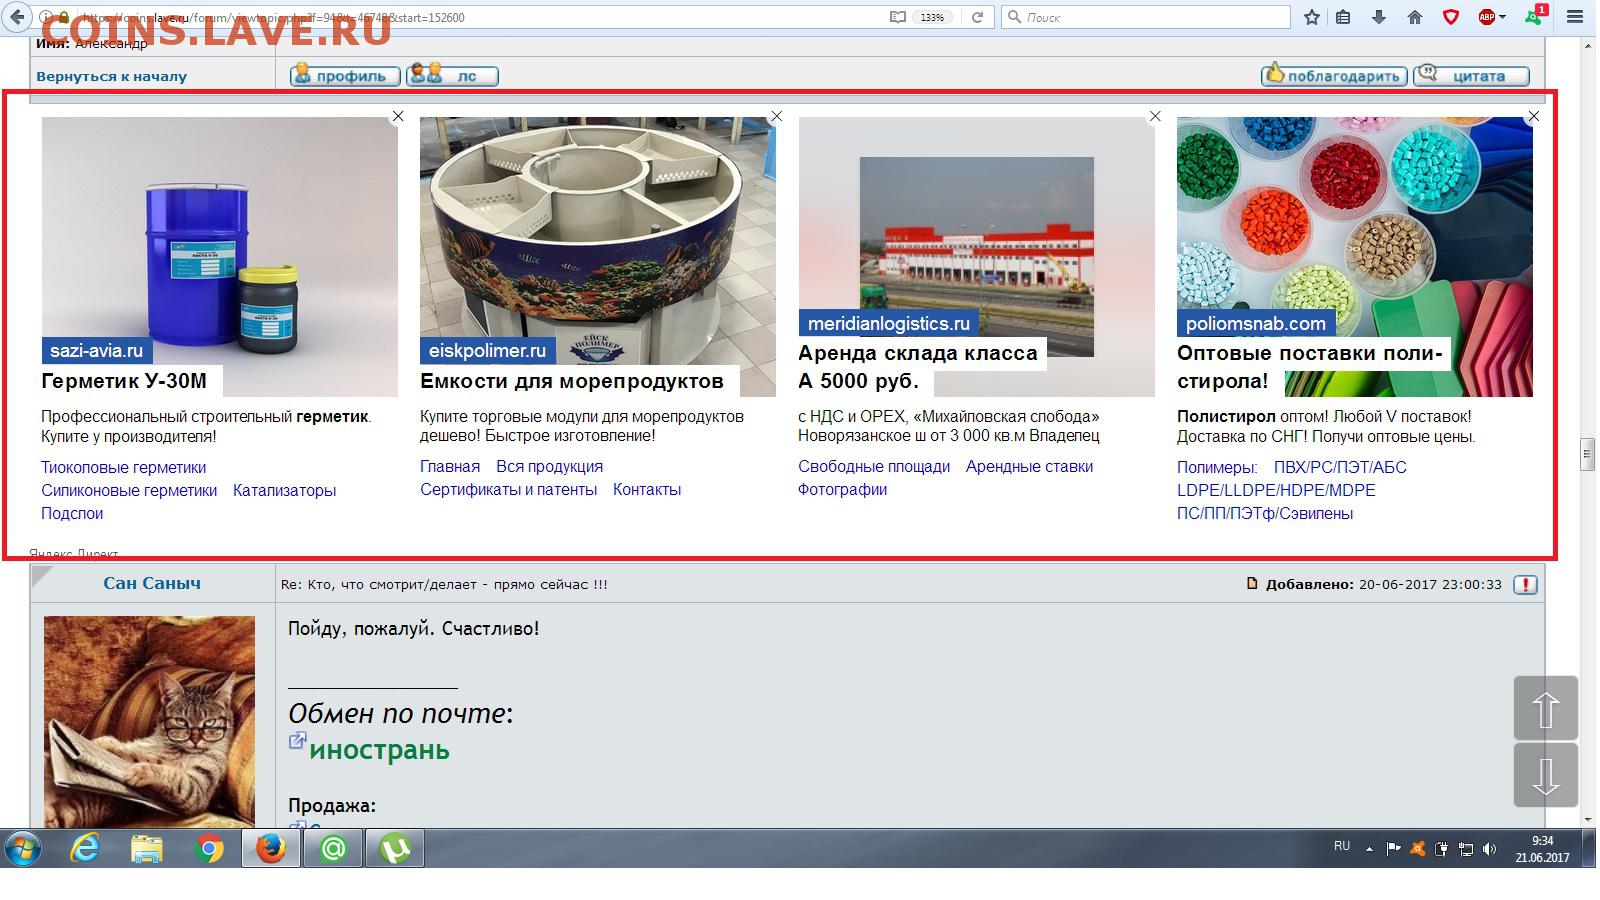Click the browser search field Поиск
Viewport: 1600px width, 900px height.
[1146, 17]
